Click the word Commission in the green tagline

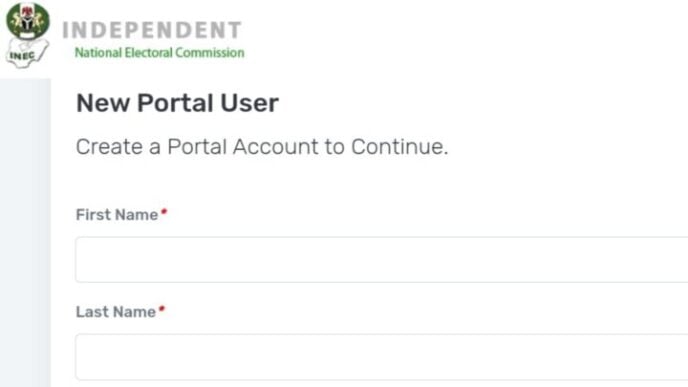coord(210,53)
